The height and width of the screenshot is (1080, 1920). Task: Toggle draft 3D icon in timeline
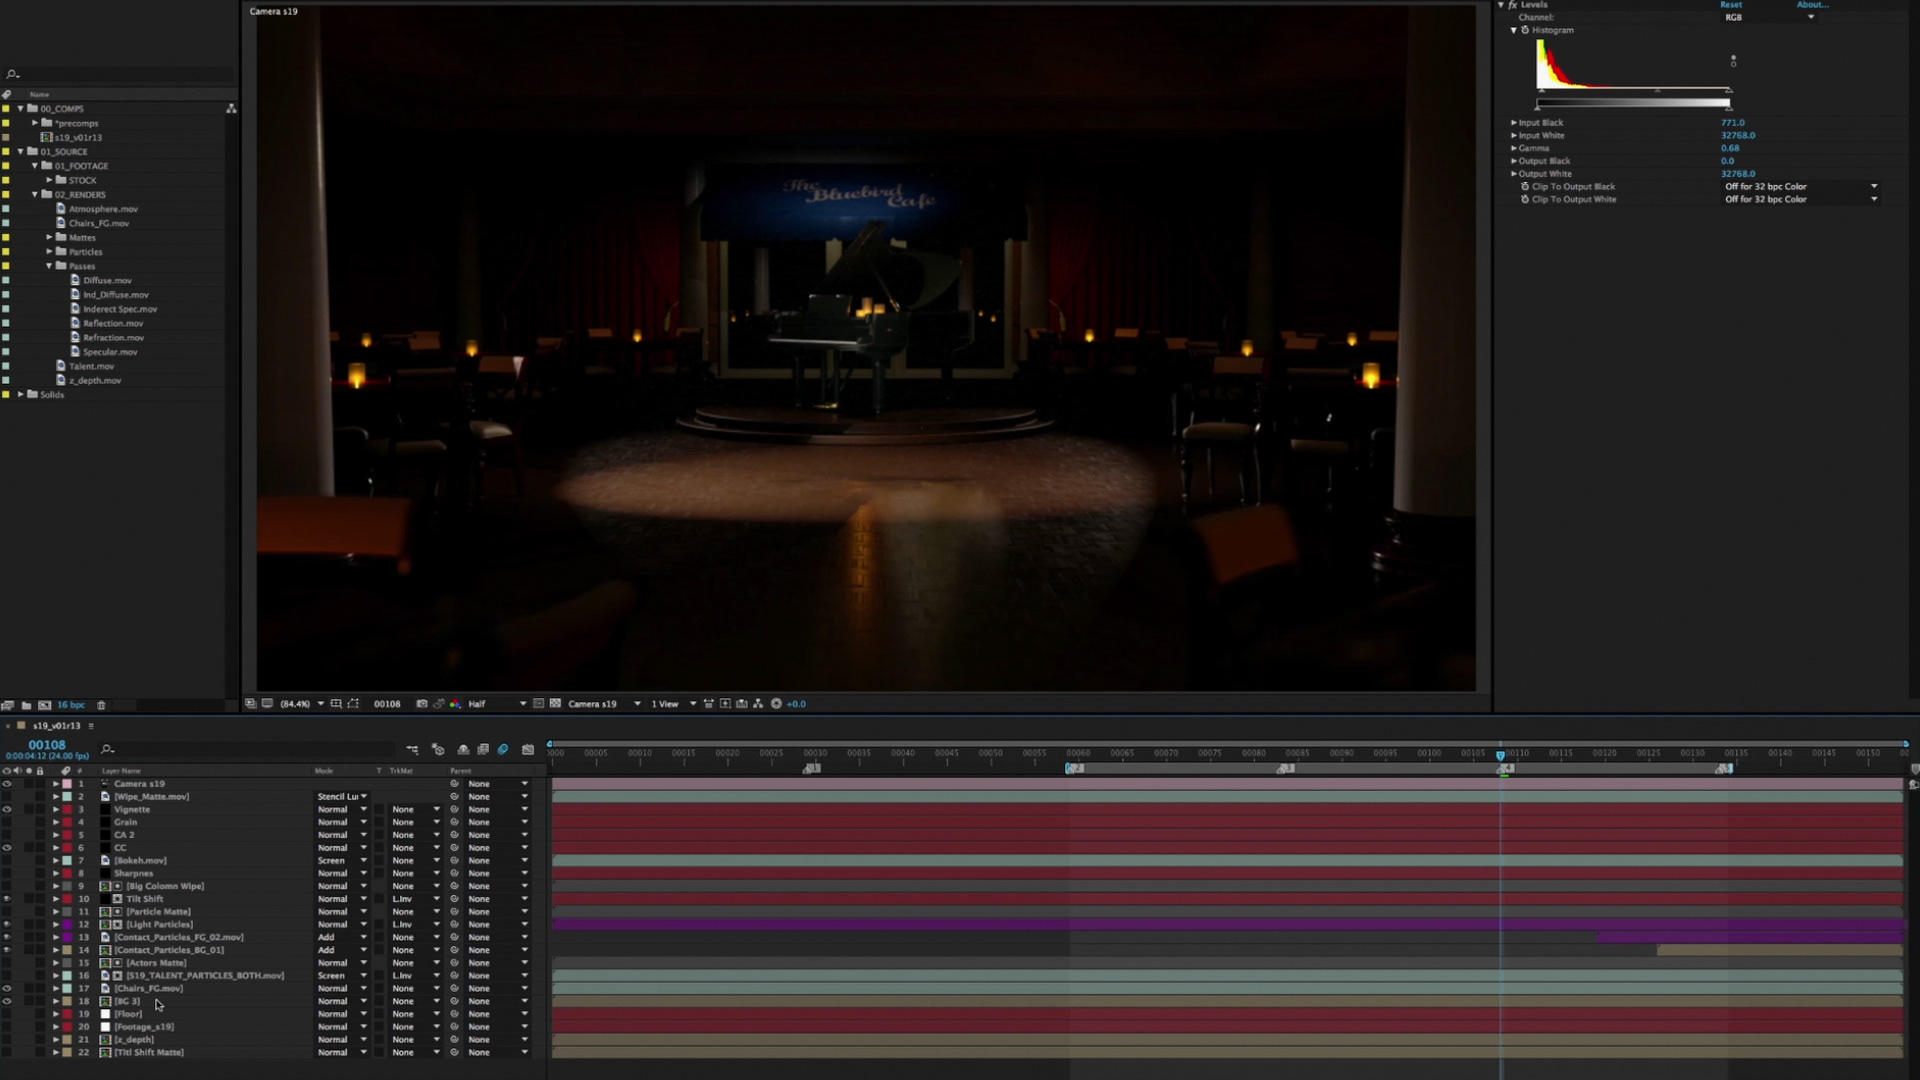pos(438,749)
